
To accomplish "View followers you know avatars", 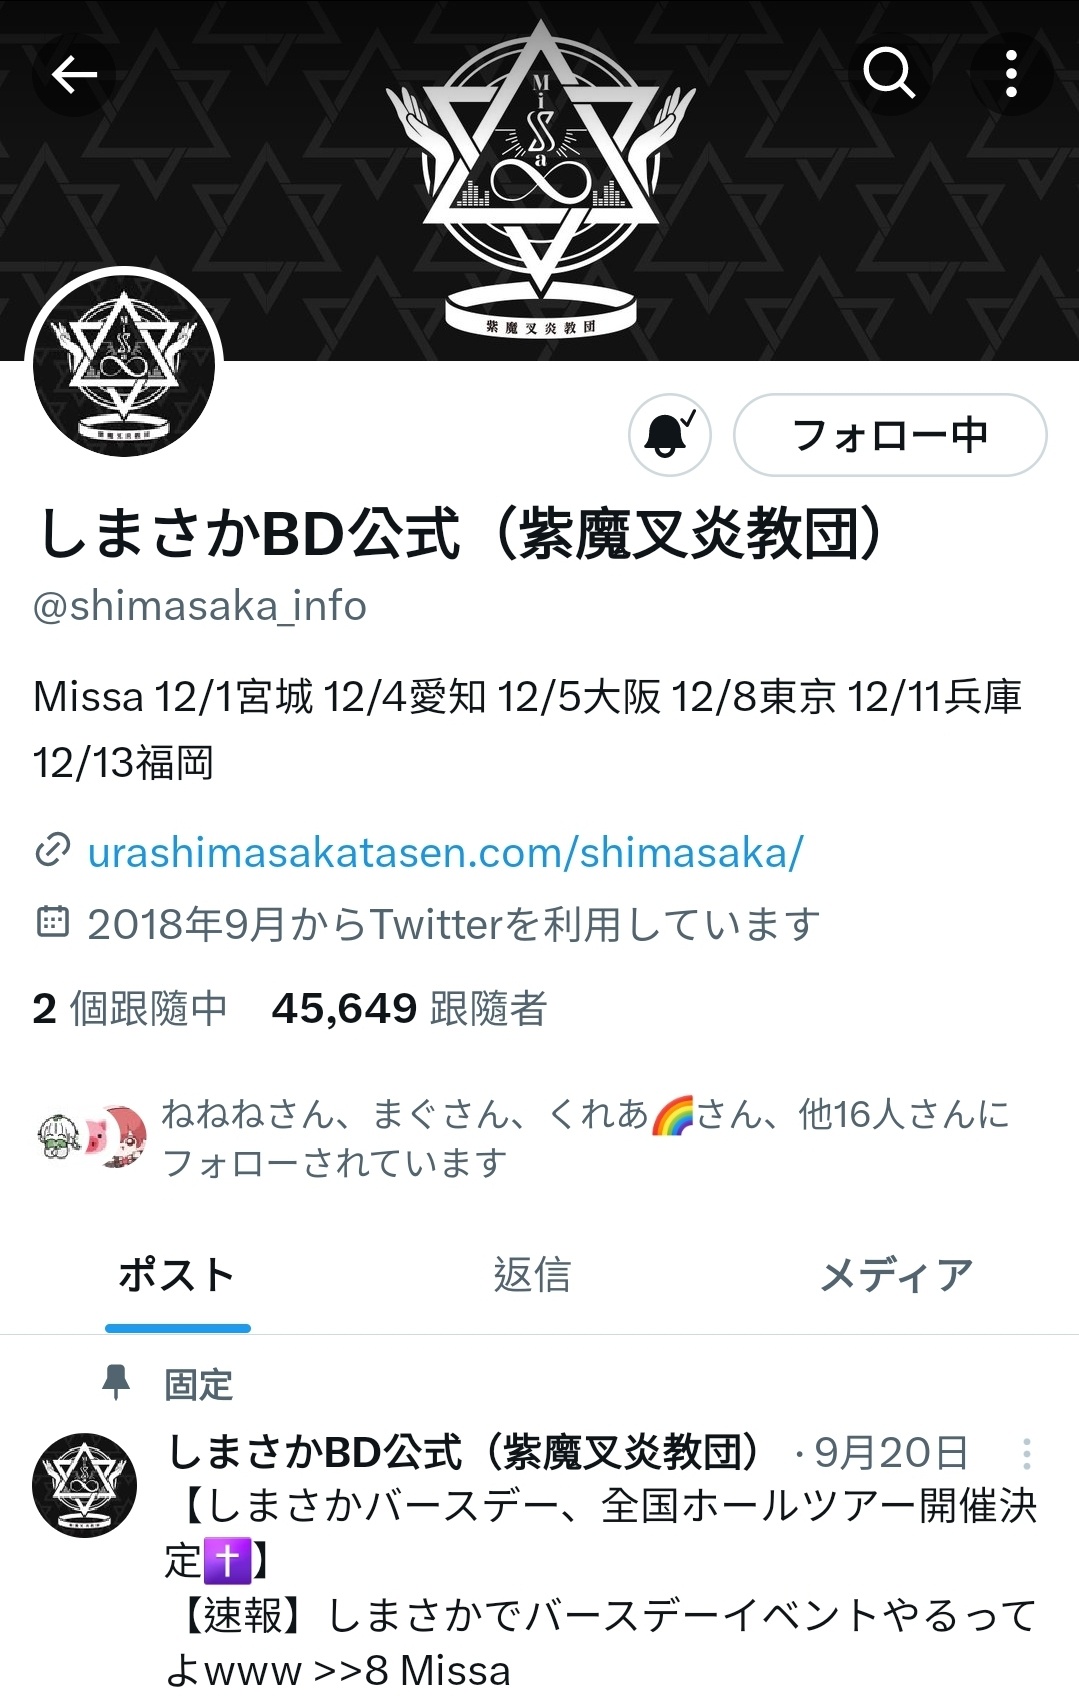I will [92, 1136].
